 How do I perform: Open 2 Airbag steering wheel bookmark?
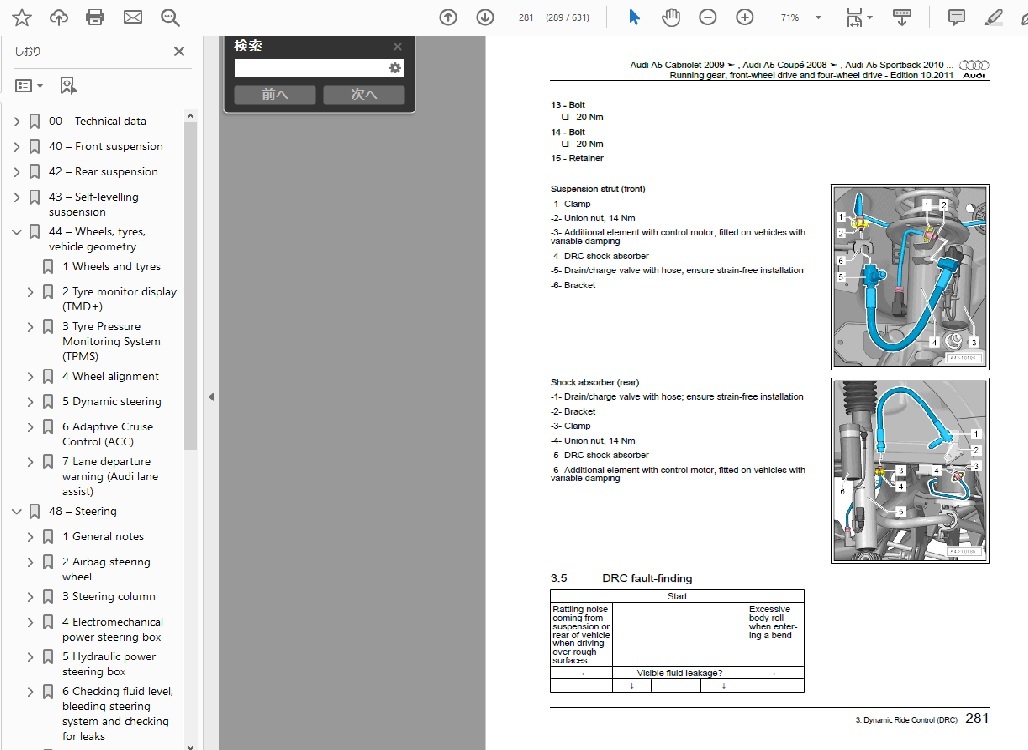[x=106, y=569]
